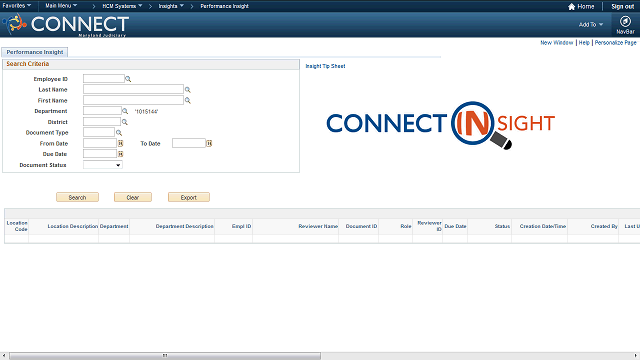Click the First Name lookup magnifier icon
This screenshot has height=360, width=640.
[188, 100]
